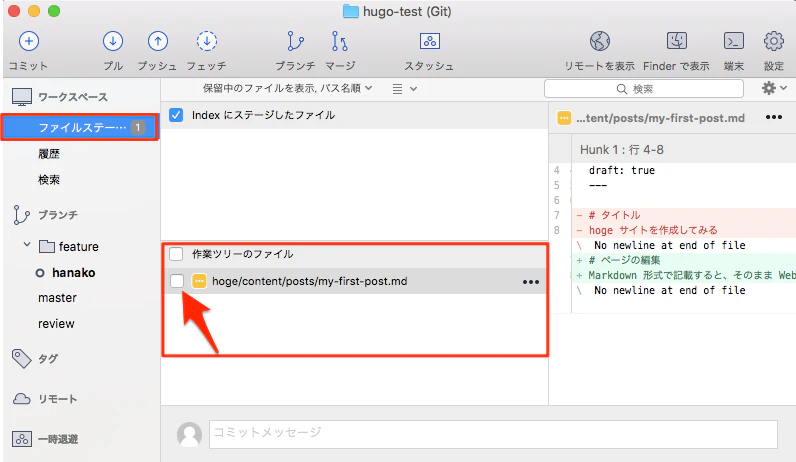
Task: Select the master branch
Action: click(x=57, y=298)
